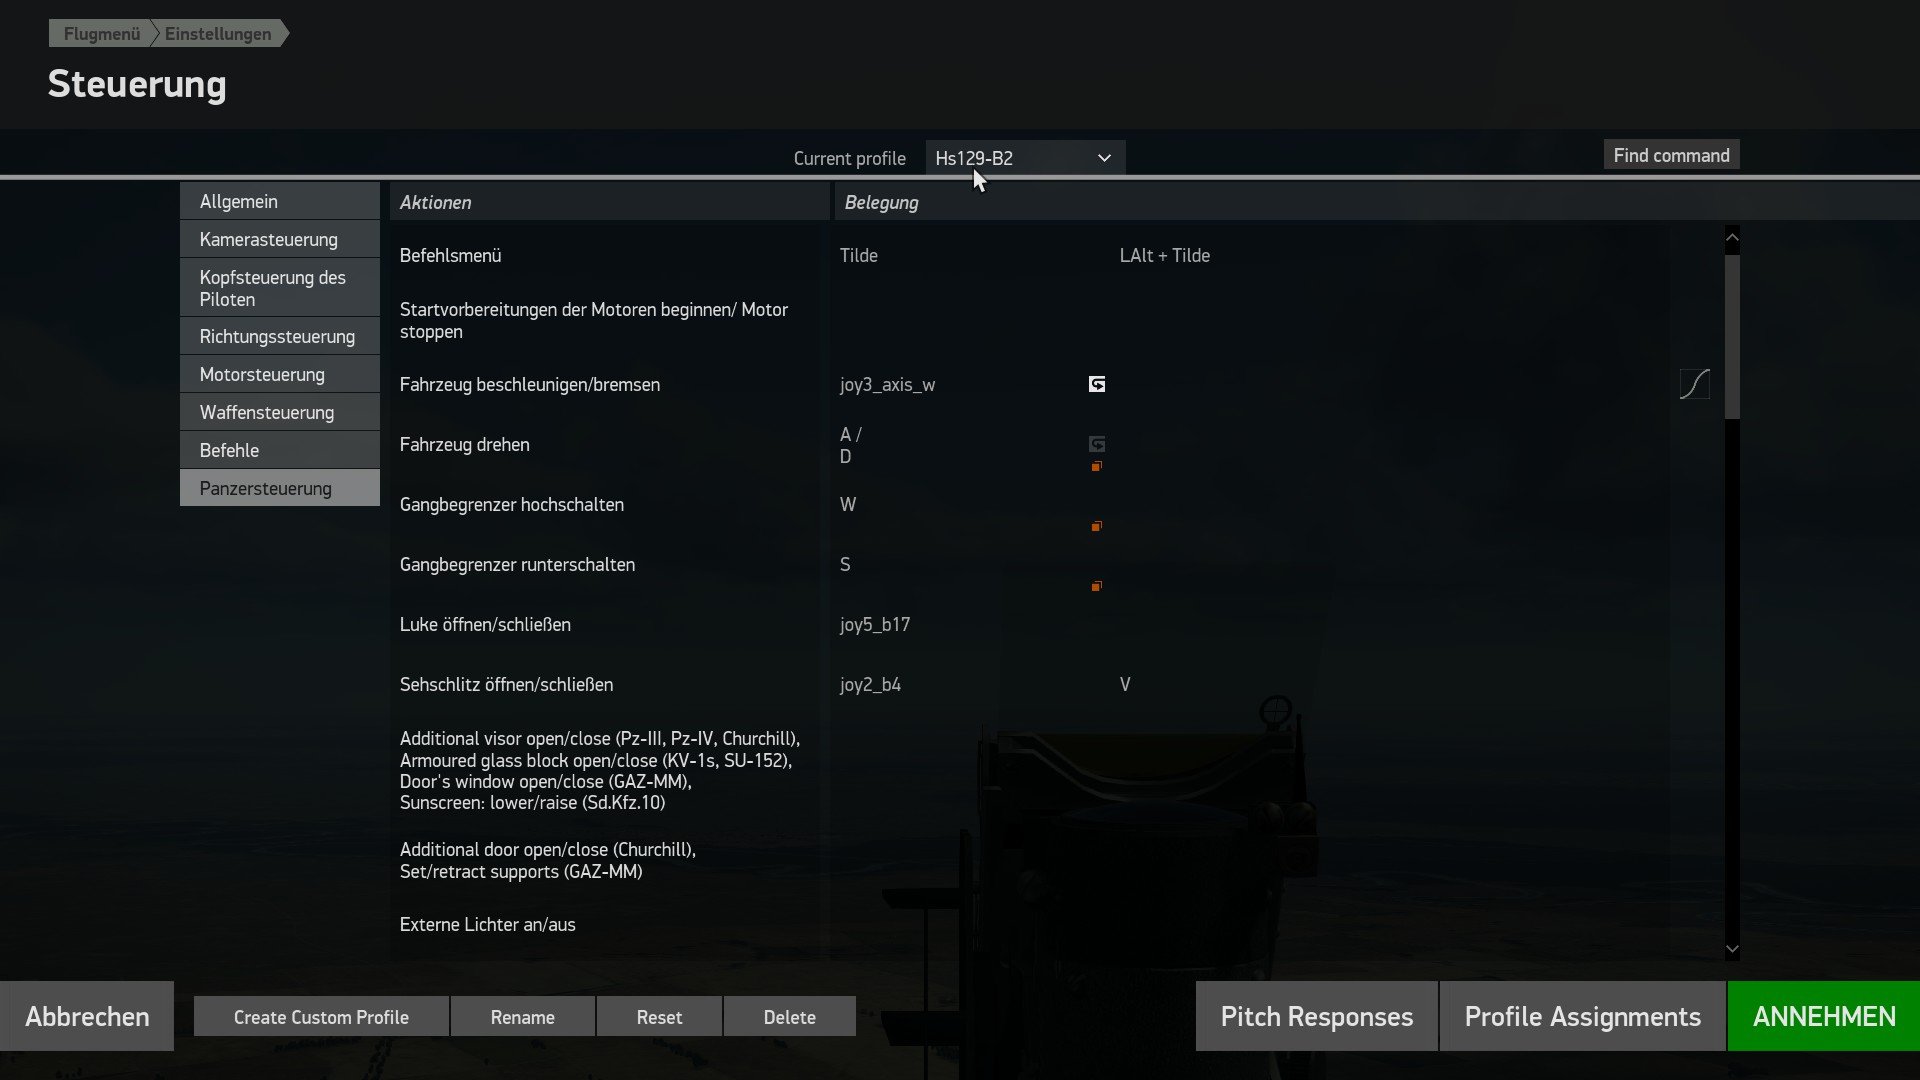The width and height of the screenshot is (1920, 1080).
Task: Click orange icon on Gangbegrenzer runterschalten row
Action: pyautogui.click(x=1097, y=586)
